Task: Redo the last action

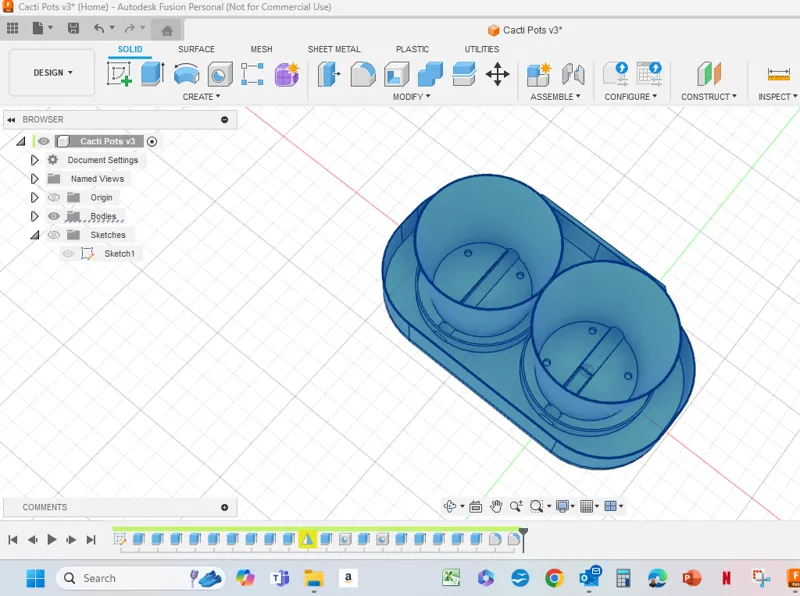Action: point(130,28)
